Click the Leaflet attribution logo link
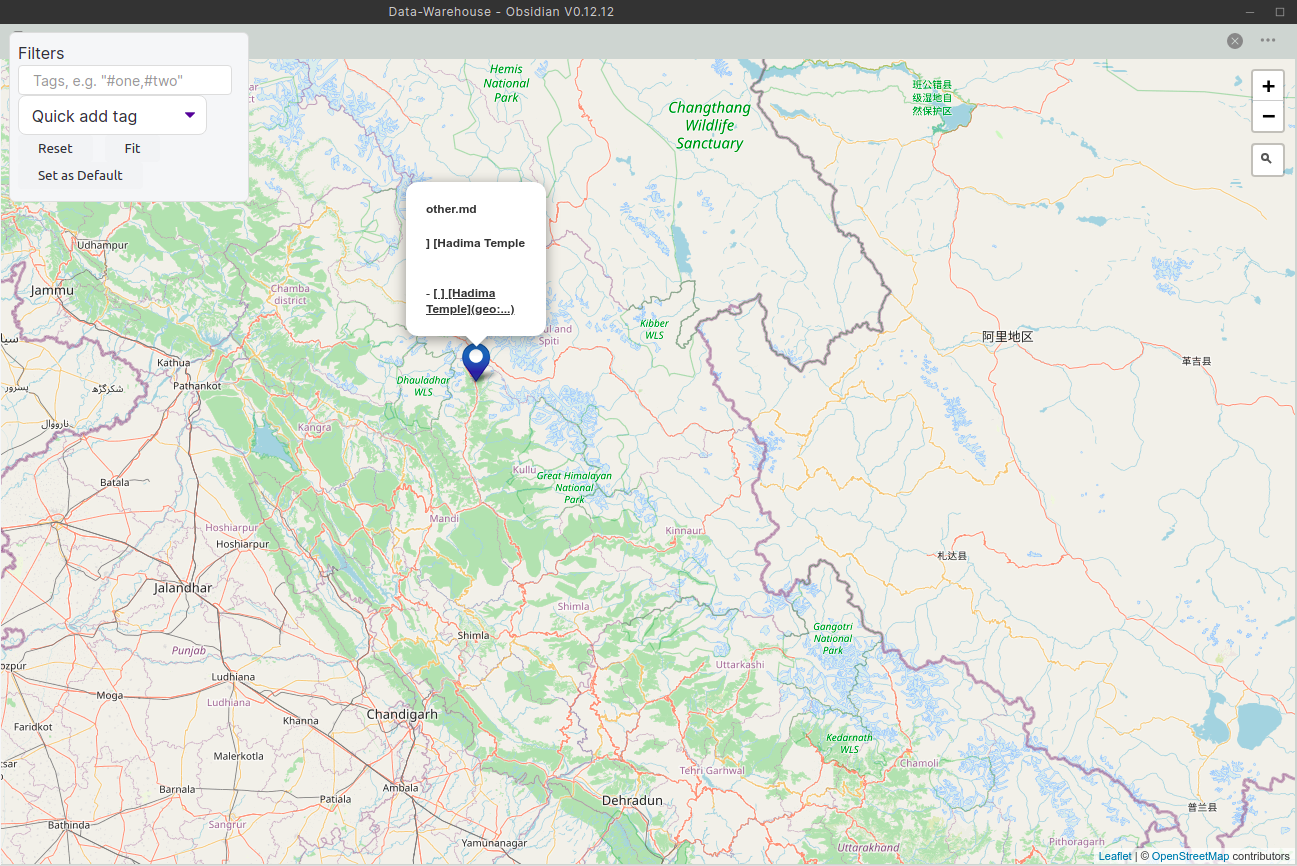Image resolution: width=1297 pixels, height=866 pixels. click(1114, 856)
